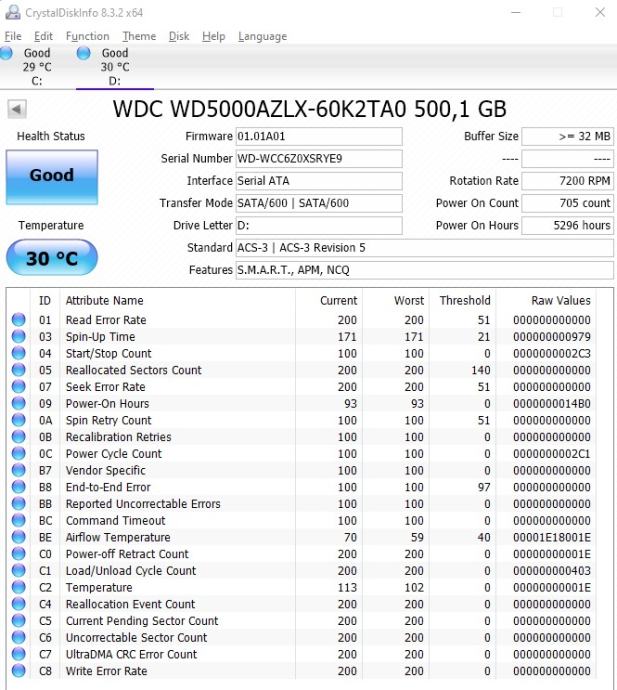Screen dimensions: 617x690
Task: Click the Power On Hours value field
Action: pyautogui.click(x=567, y=225)
